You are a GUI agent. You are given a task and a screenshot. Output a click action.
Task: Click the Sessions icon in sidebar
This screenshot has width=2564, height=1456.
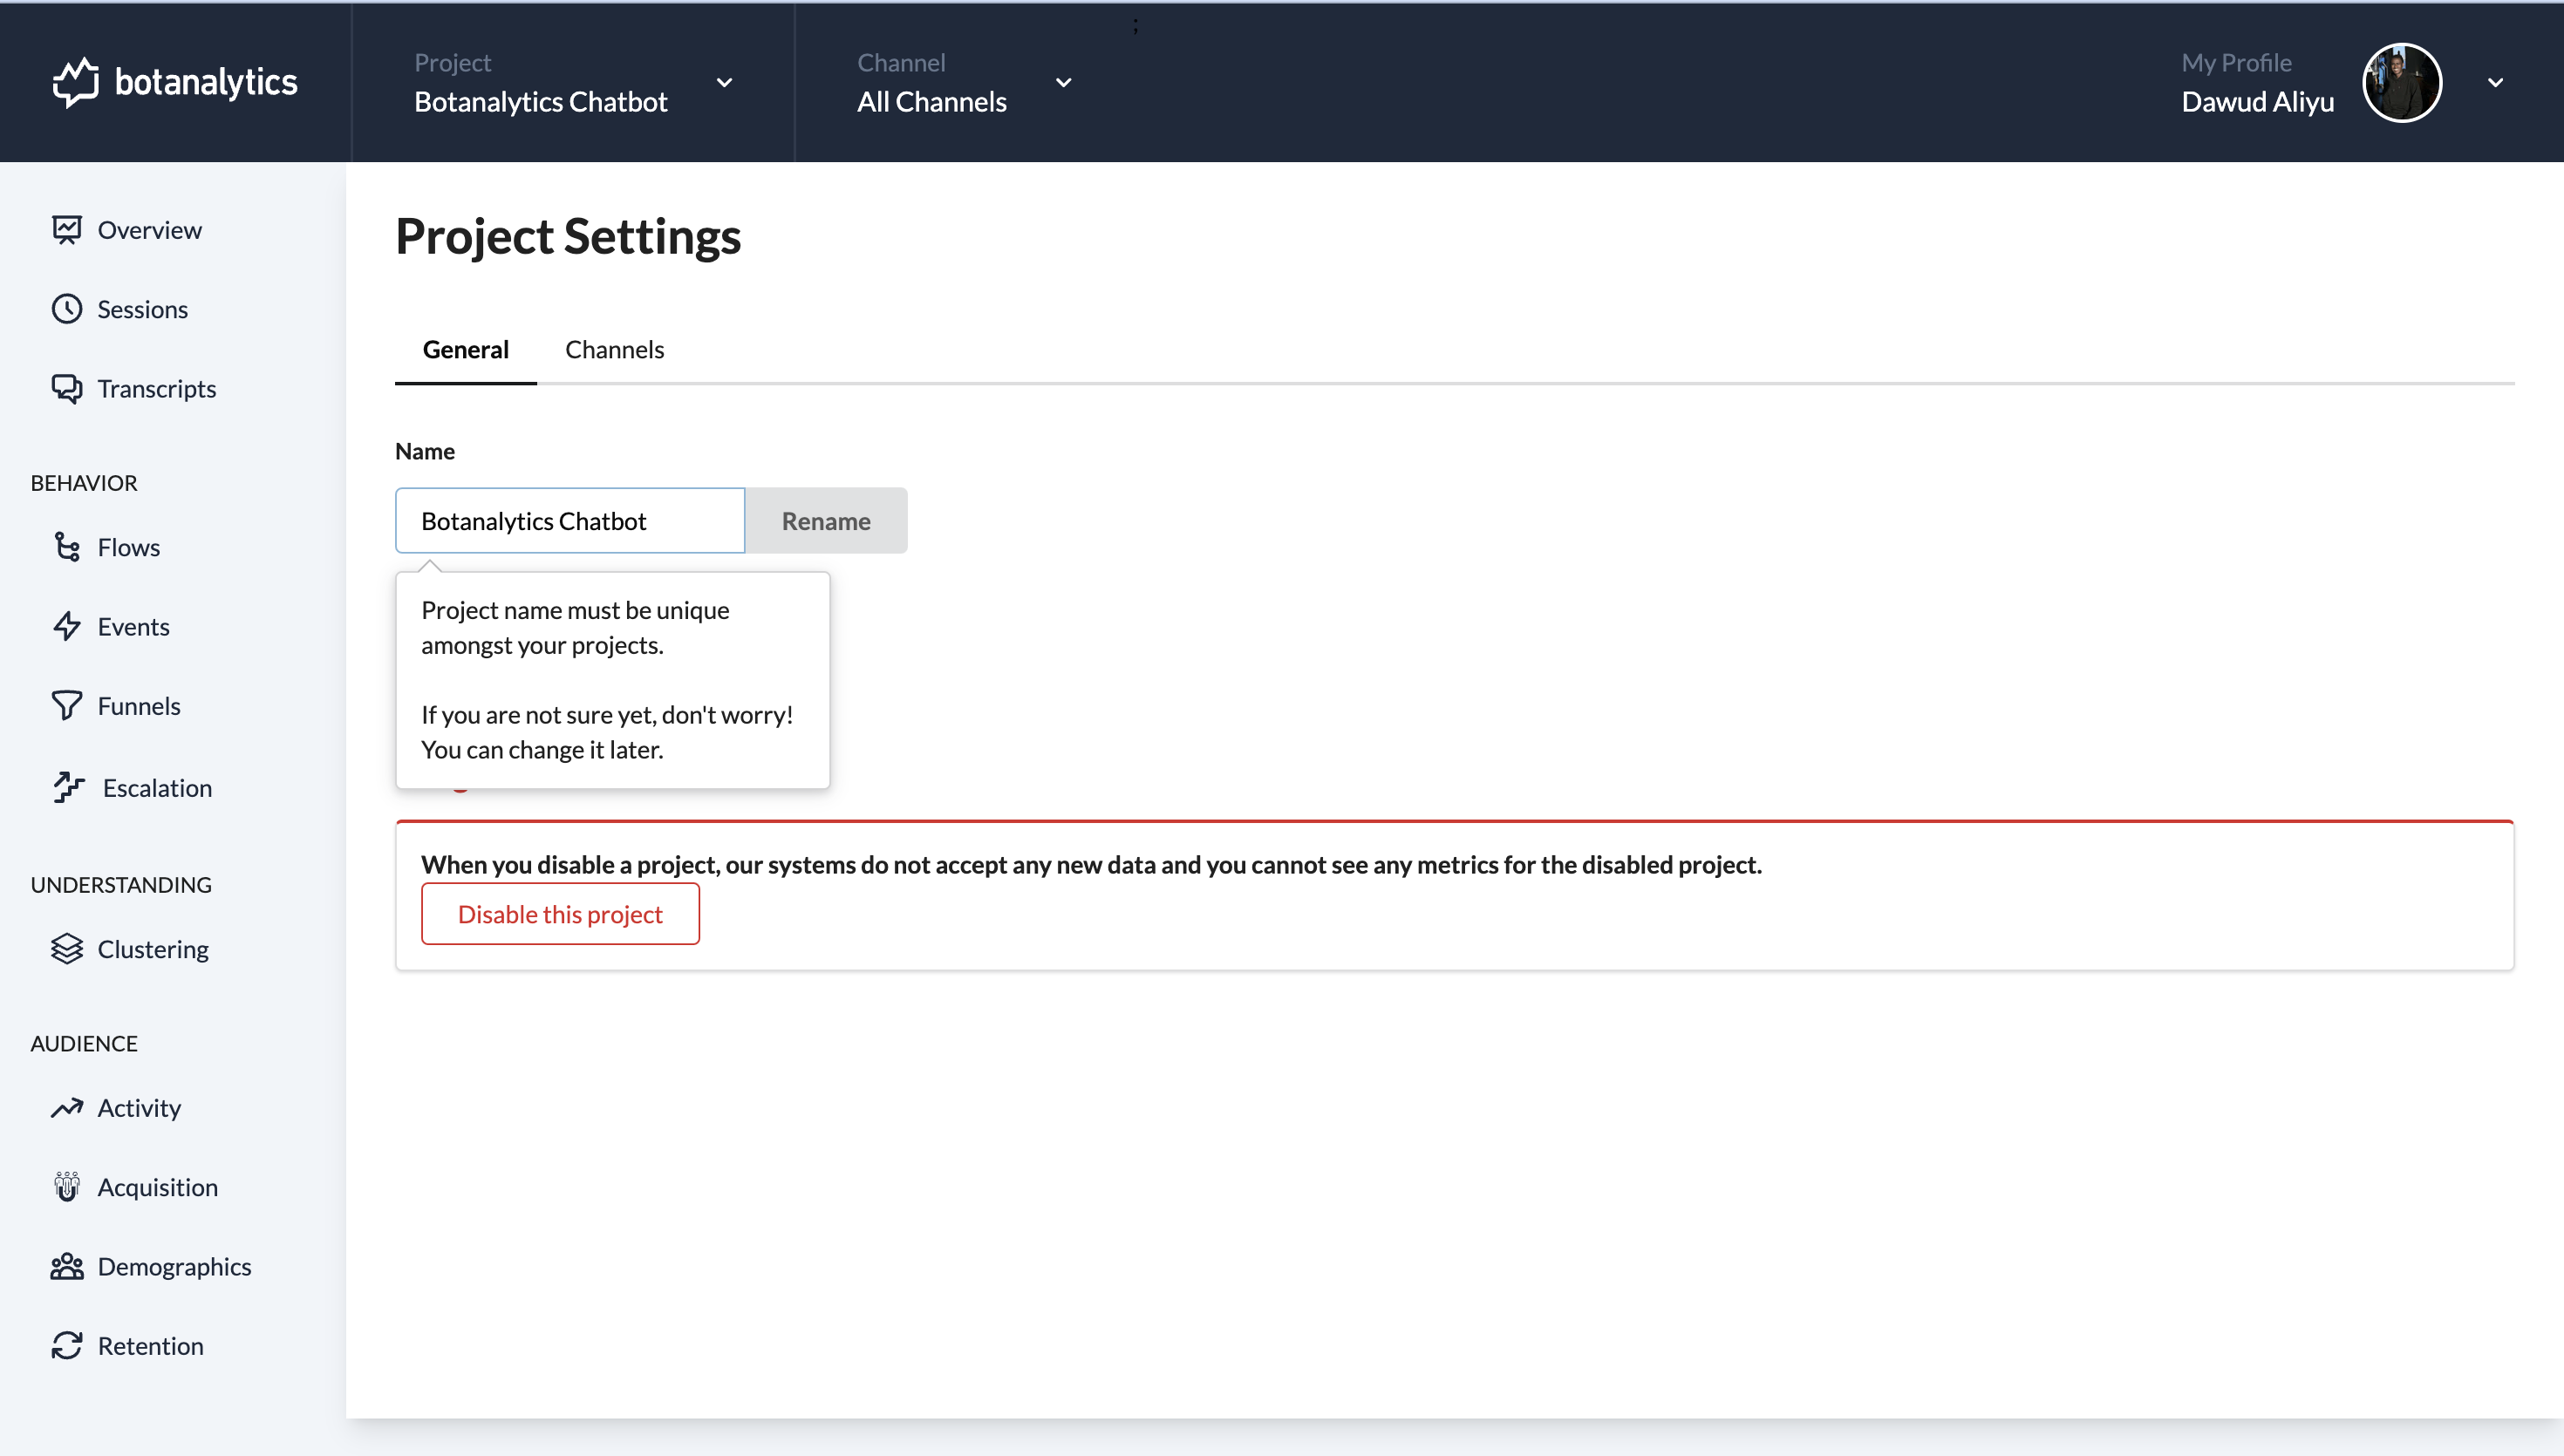(65, 308)
